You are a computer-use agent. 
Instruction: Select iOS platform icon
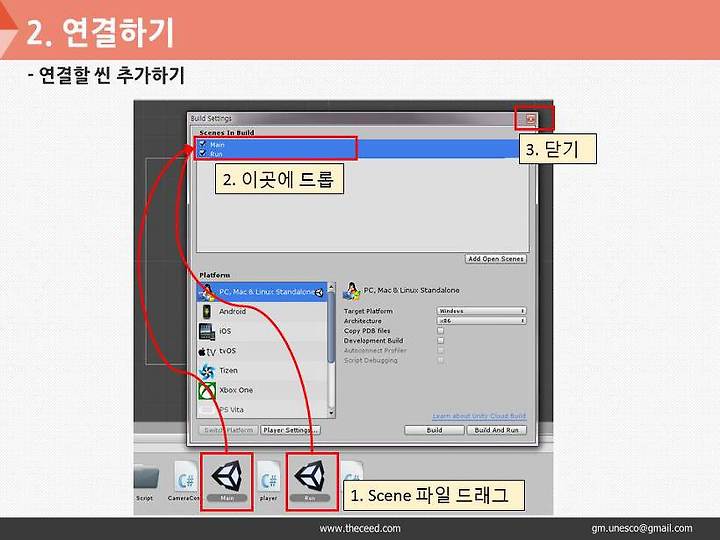207,332
